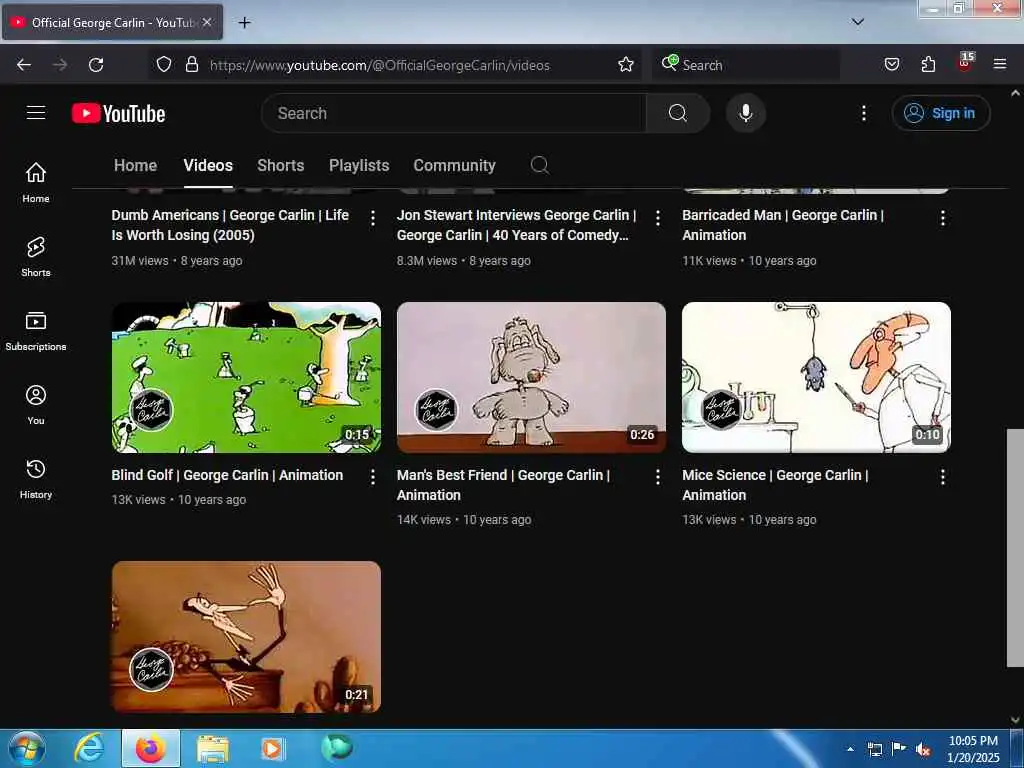Viewport: 1024px width, 768px height.
Task: Click the Sign in button
Action: click(941, 113)
